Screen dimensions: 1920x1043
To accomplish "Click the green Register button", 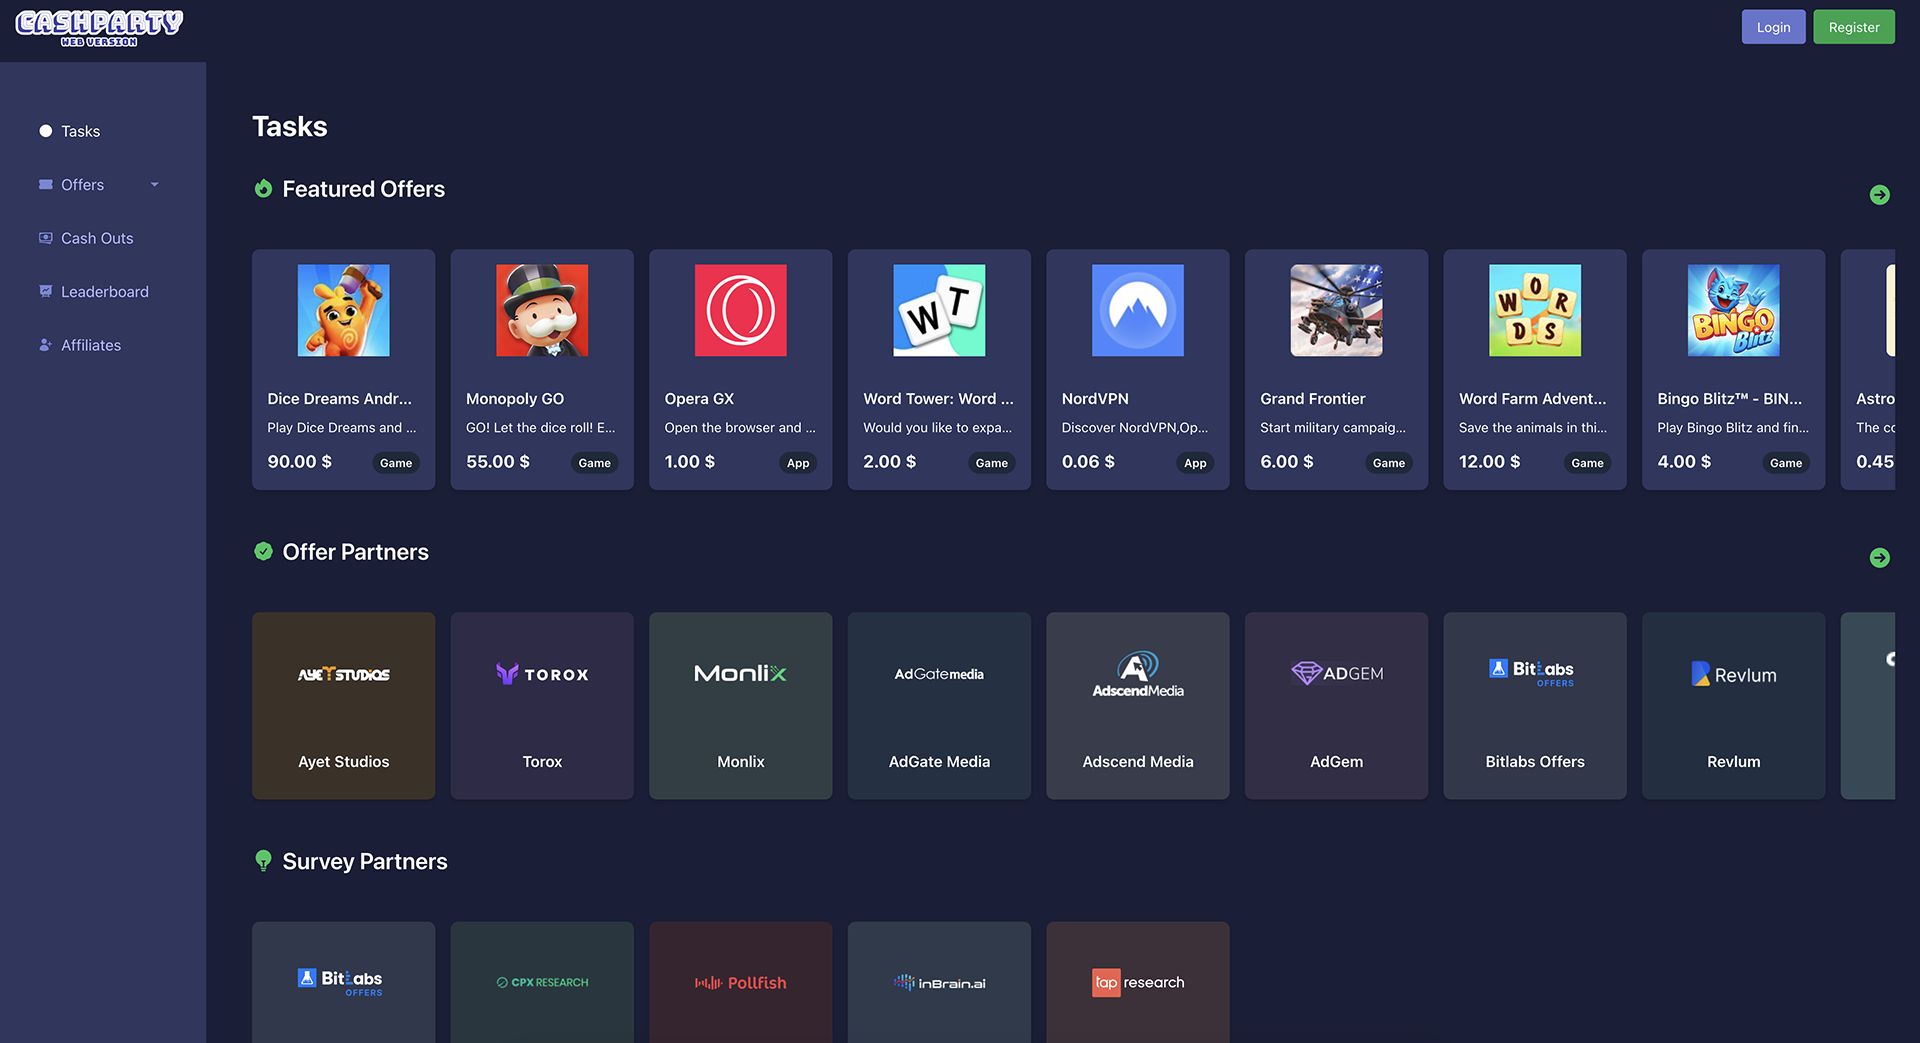I will pyautogui.click(x=1854, y=27).
